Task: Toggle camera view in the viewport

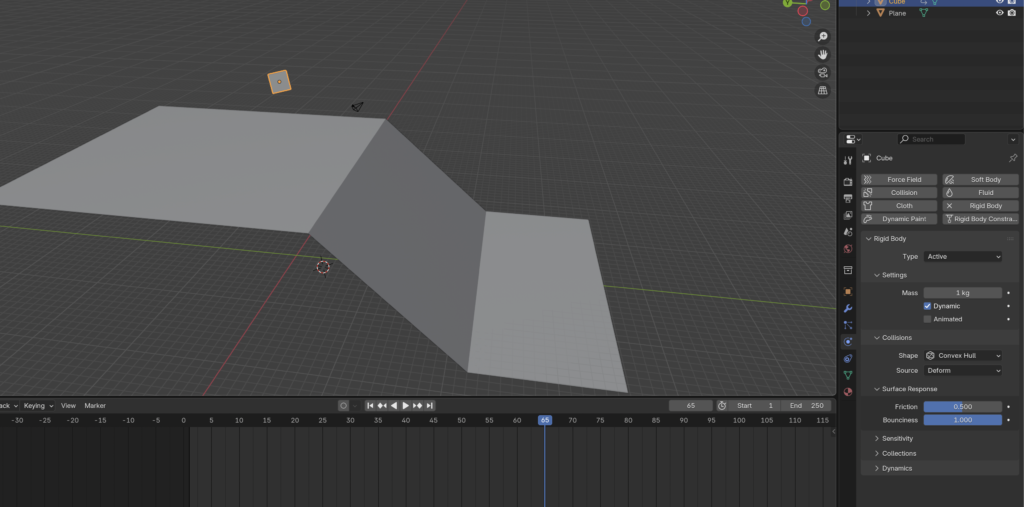Action: point(822,73)
